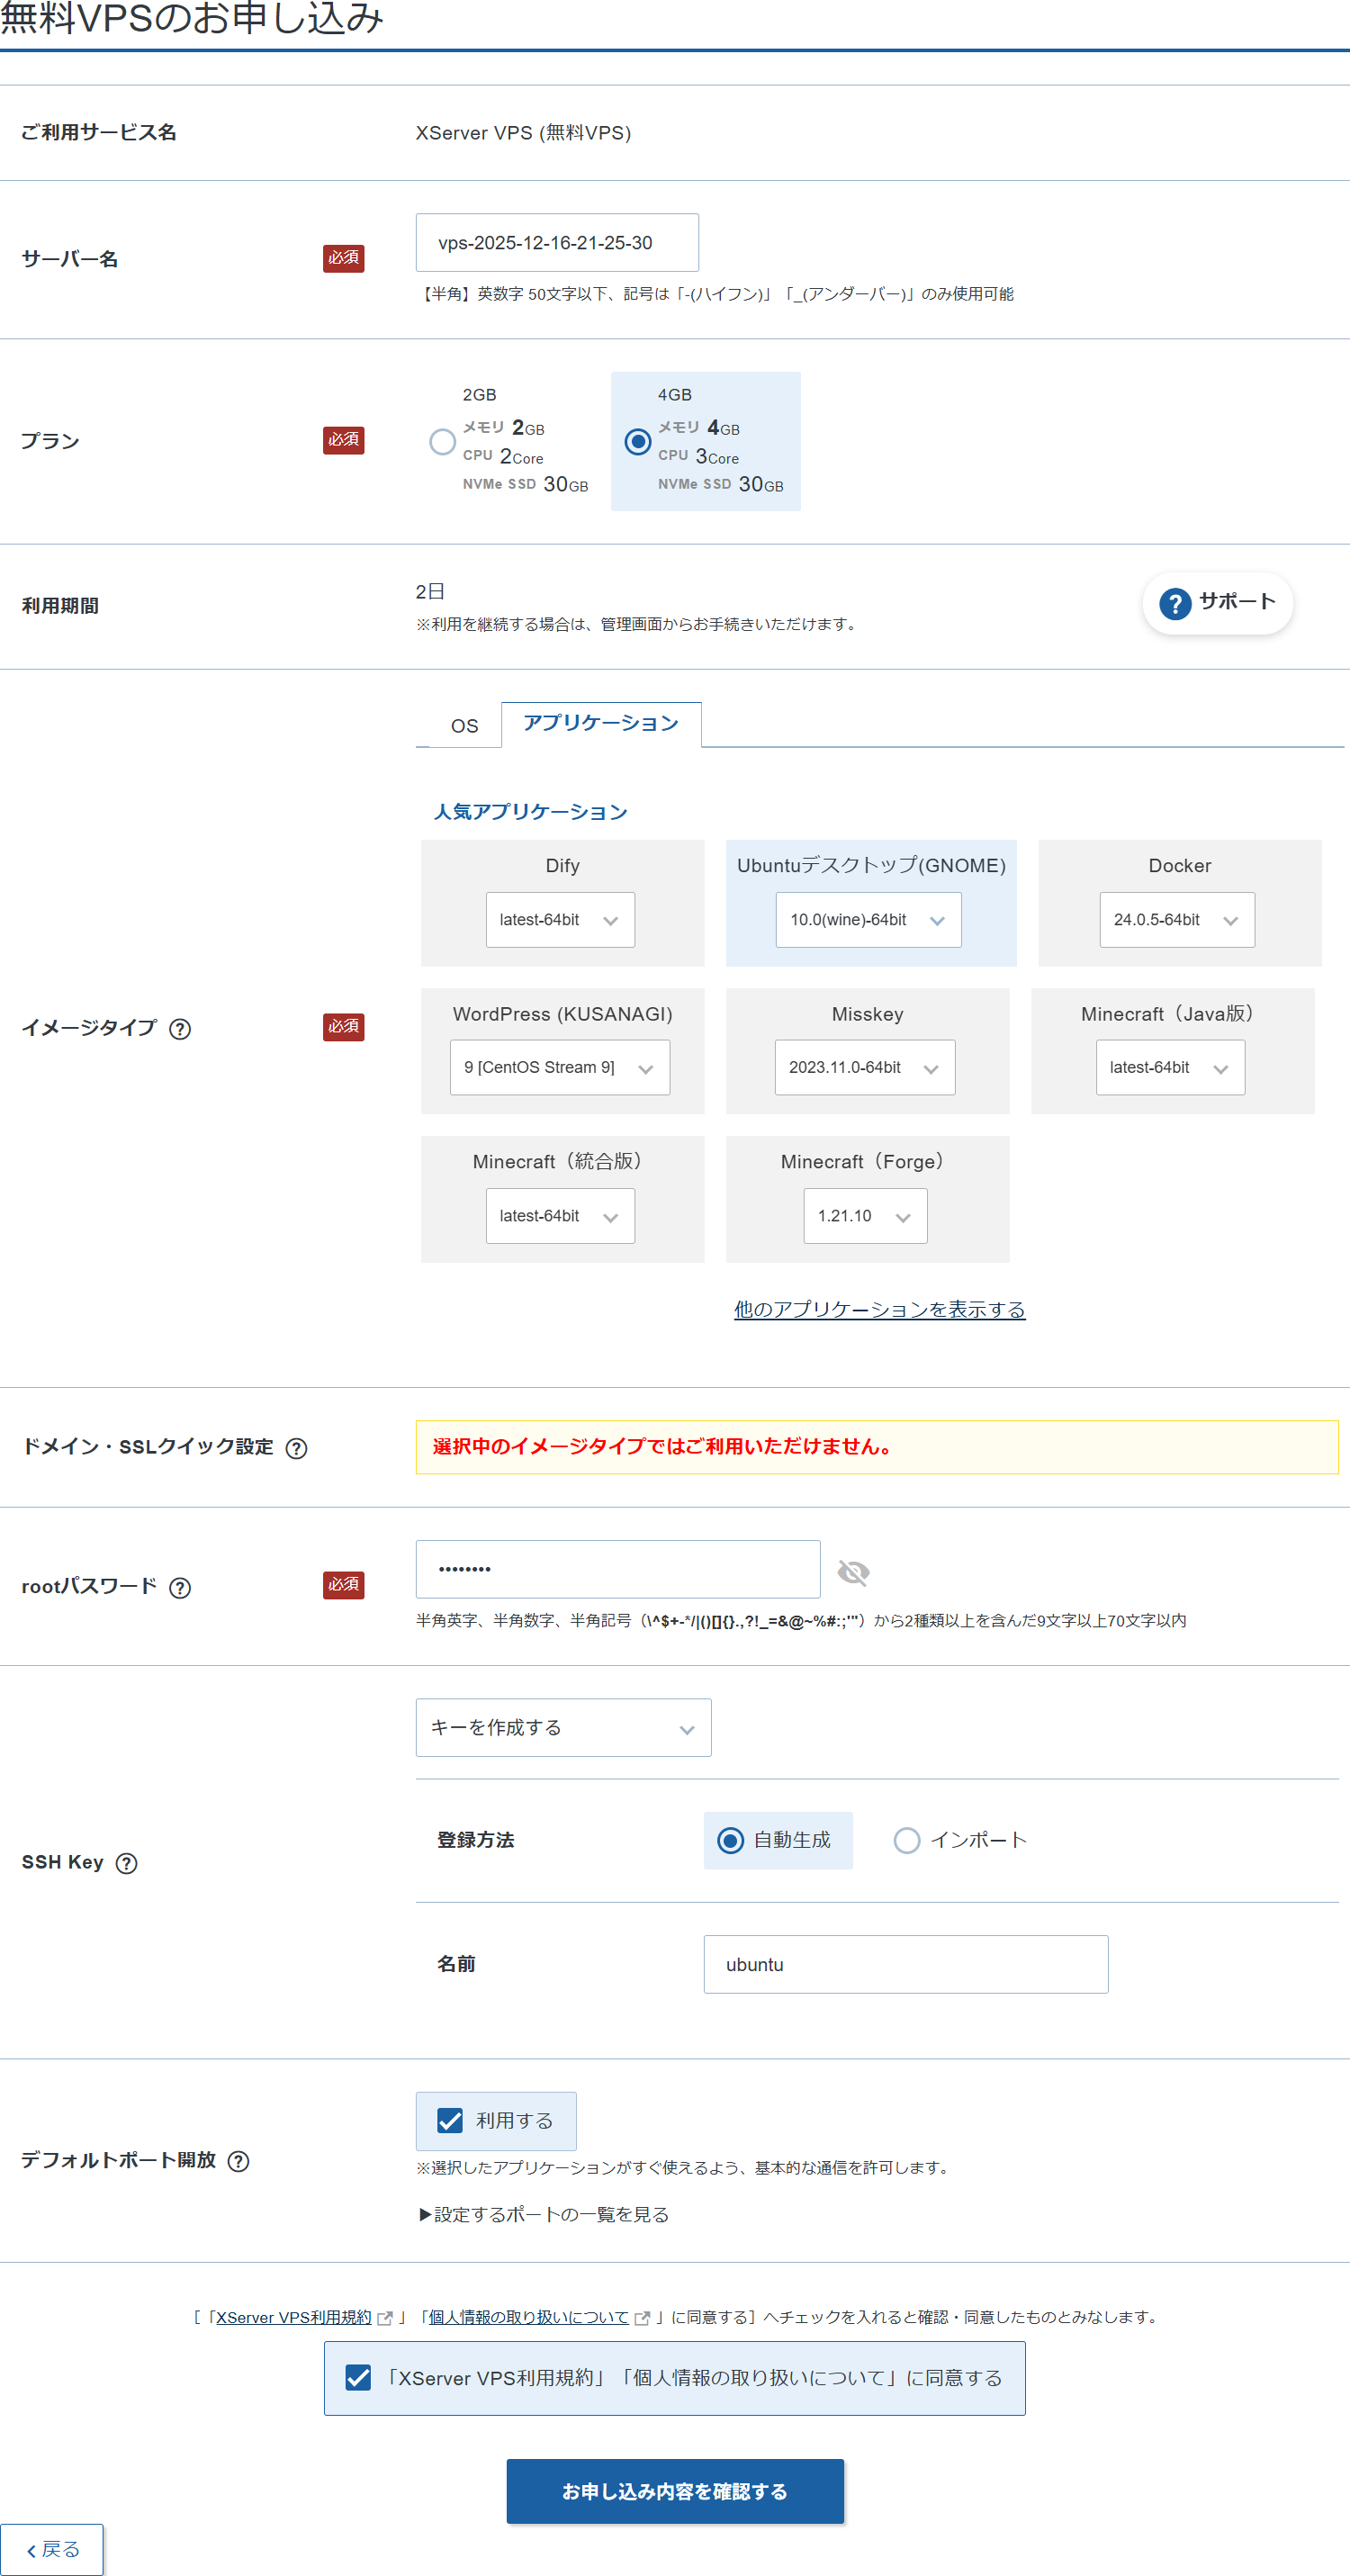Open 個人情報の取り扱いについて link
The image size is (1350, 2576).
(x=528, y=2317)
